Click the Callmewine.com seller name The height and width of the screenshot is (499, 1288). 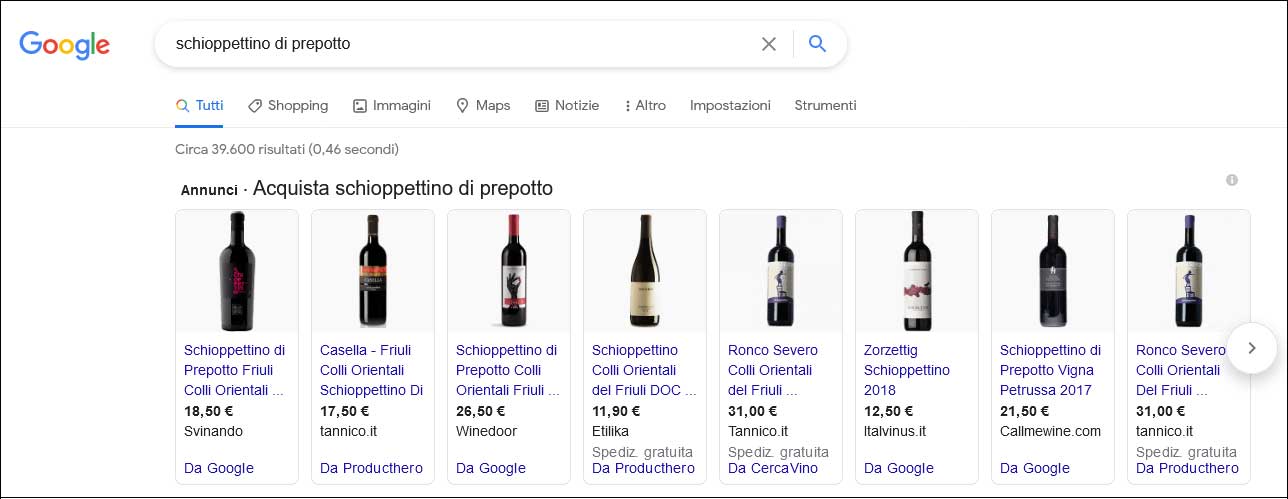(1050, 431)
